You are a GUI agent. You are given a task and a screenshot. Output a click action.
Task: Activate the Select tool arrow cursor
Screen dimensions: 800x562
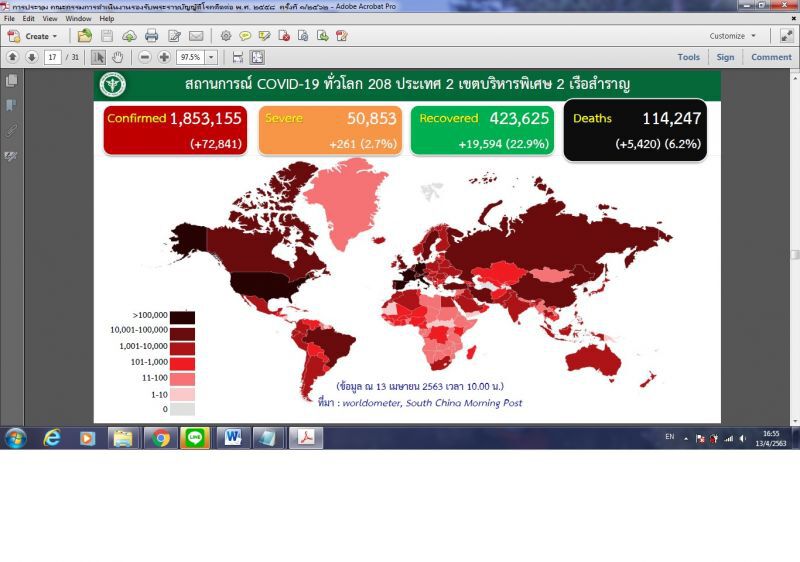(x=98, y=57)
